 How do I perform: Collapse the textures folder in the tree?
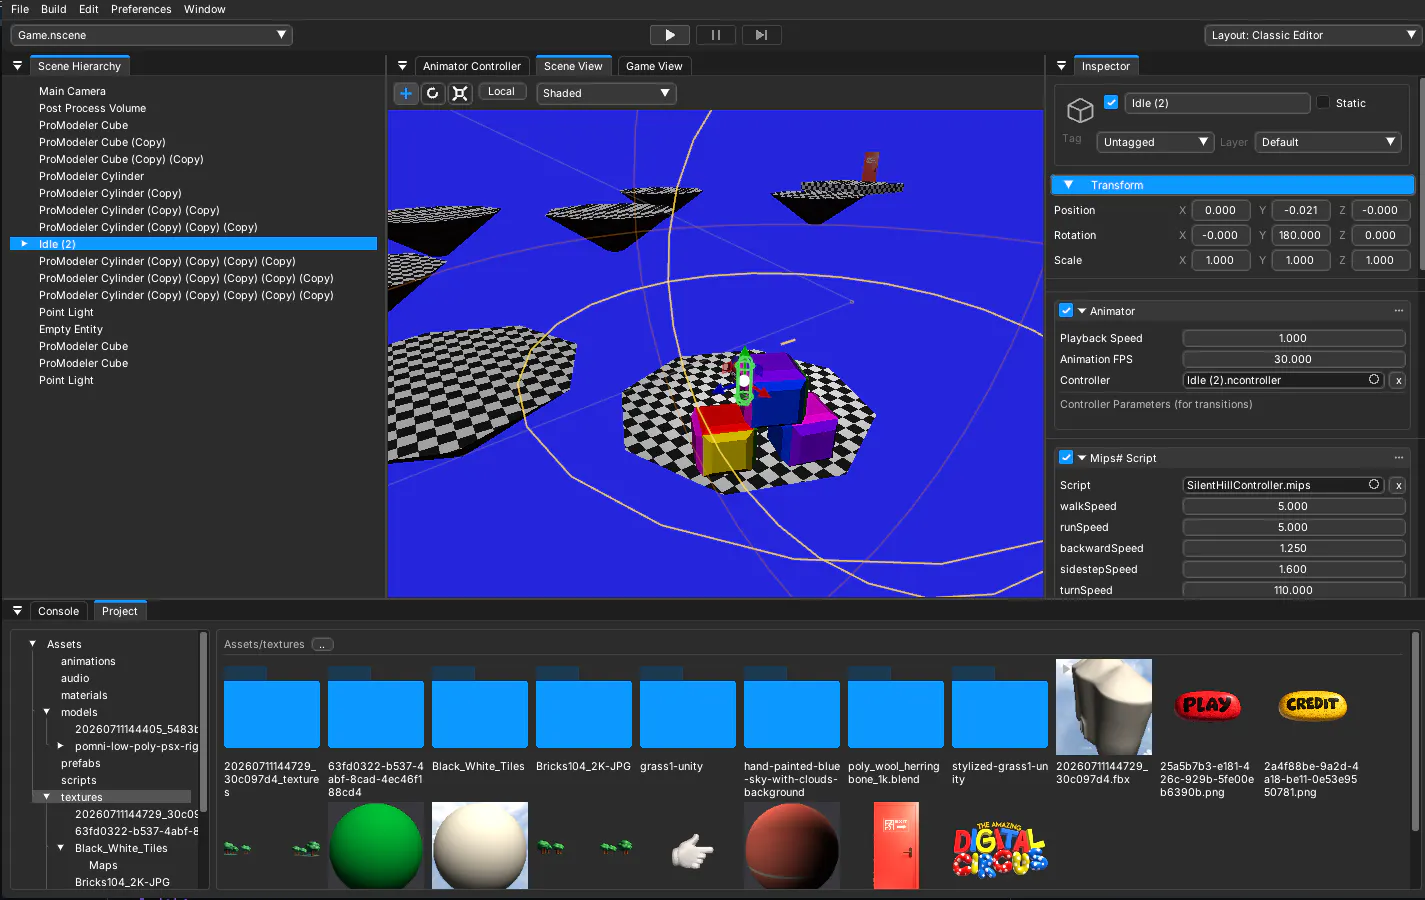[47, 797]
